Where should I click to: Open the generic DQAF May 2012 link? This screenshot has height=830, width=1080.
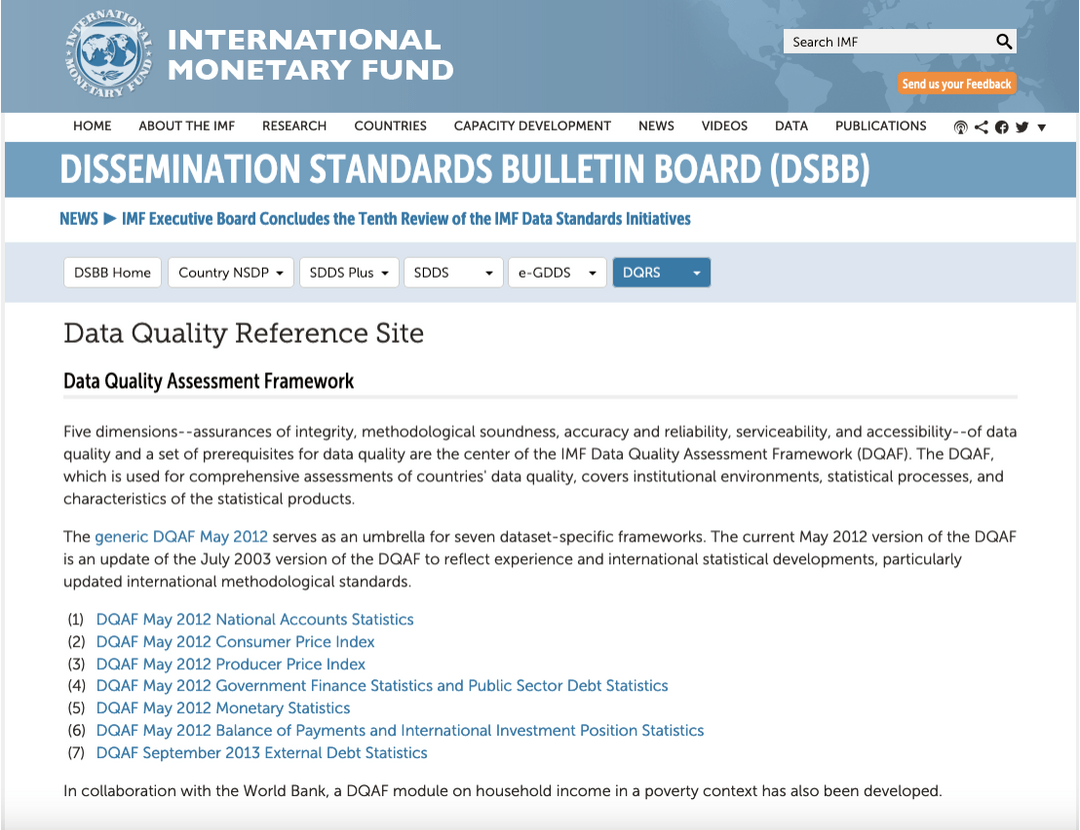[x=181, y=536]
